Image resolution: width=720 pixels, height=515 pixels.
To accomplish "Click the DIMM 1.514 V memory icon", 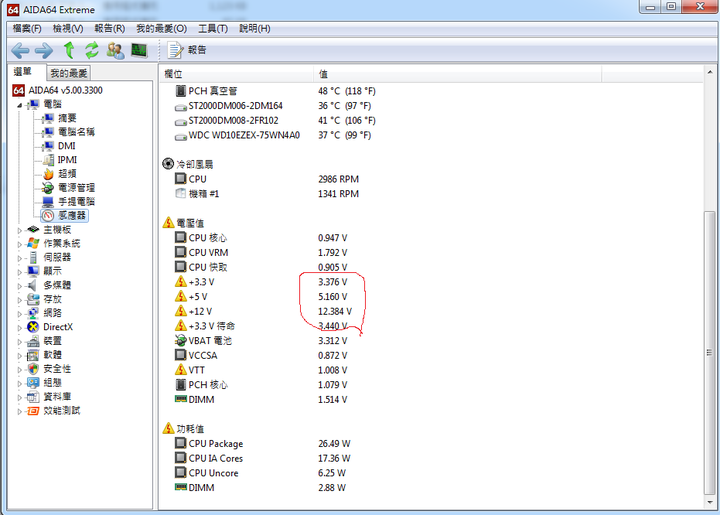I will tap(180, 399).
